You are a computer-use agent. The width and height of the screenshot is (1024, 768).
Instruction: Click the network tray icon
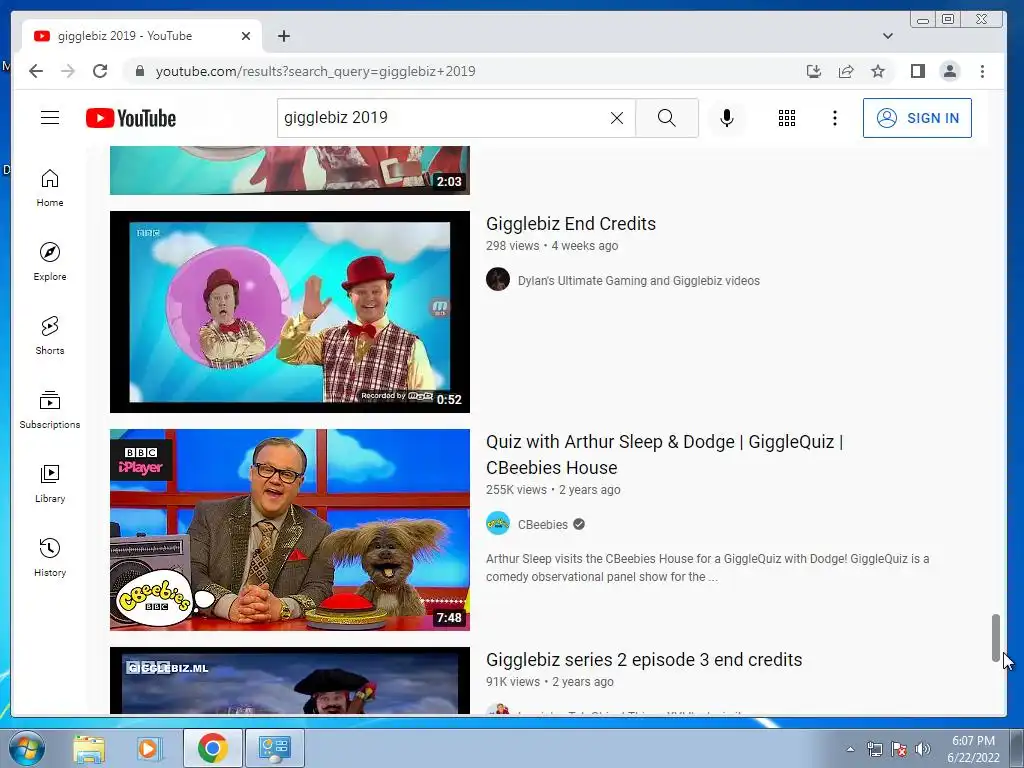pos(874,749)
